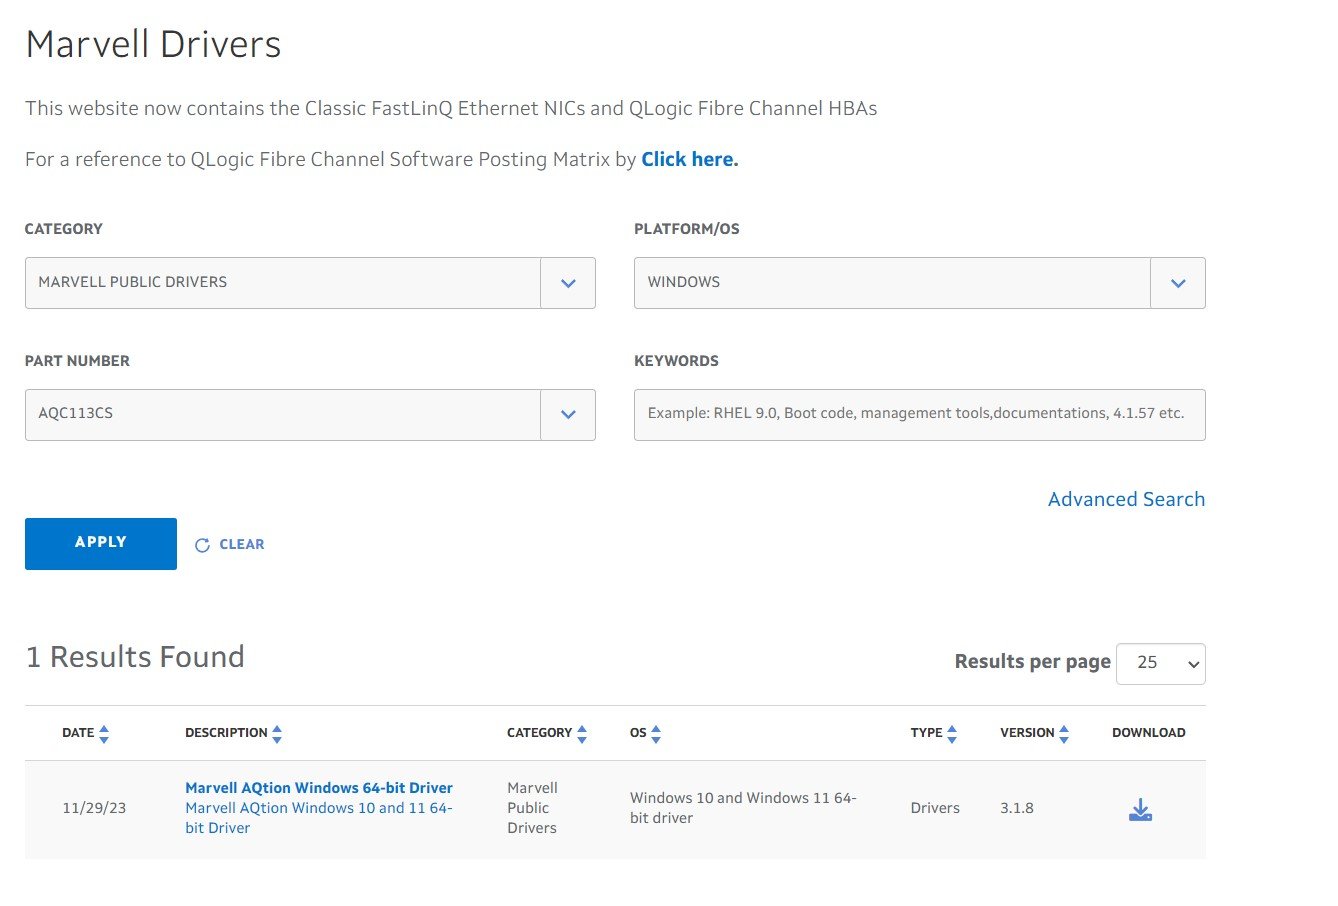This screenshot has height=906, width=1338.
Task: Open Marvell AQtion Windows 10 and 11 description link
Action: point(319,818)
